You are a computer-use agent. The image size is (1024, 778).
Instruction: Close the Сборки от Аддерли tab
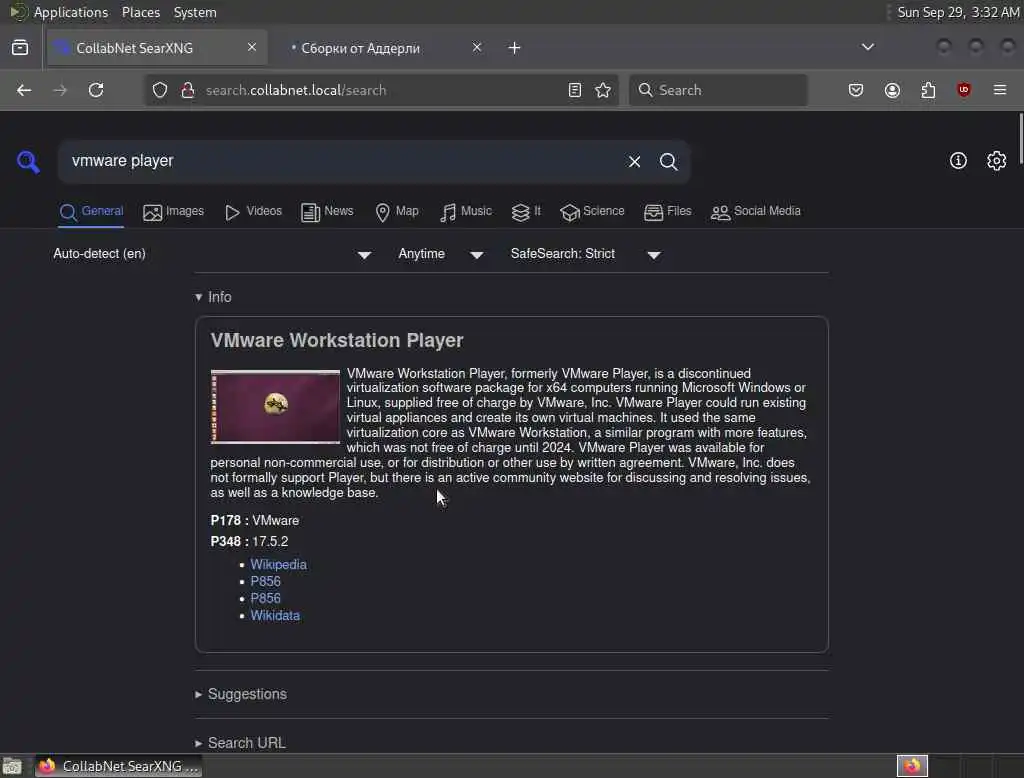coord(477,47)
